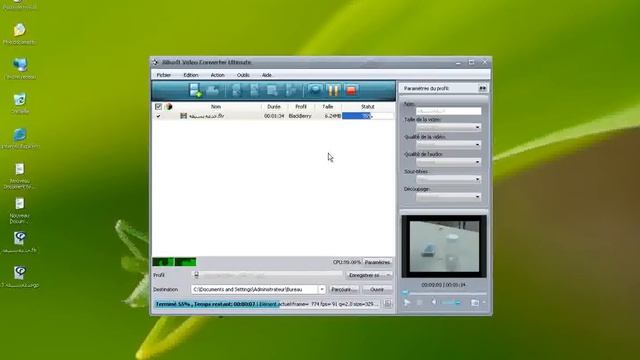640x360 pixels.
Task: Click the video preview thumbnail
Action: 444,247
